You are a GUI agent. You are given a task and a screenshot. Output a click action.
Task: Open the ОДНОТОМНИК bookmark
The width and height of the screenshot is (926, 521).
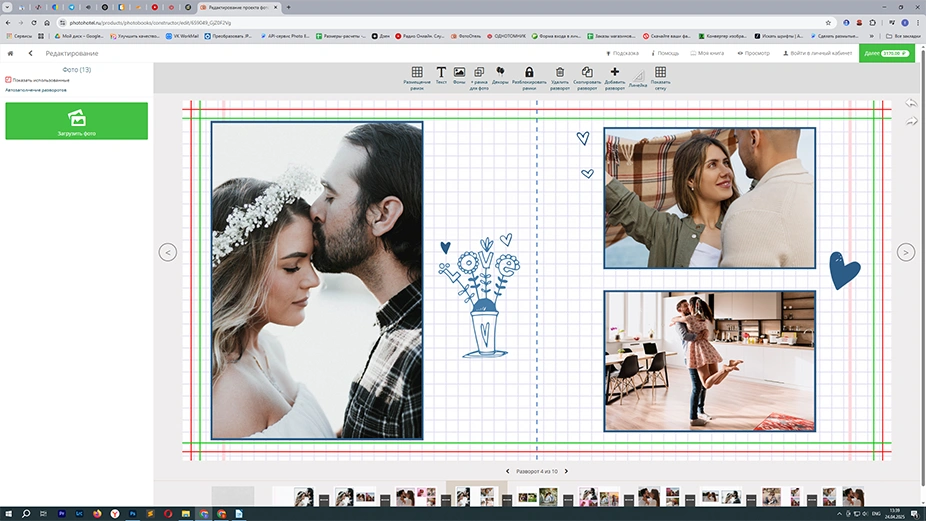click(506, 36)
